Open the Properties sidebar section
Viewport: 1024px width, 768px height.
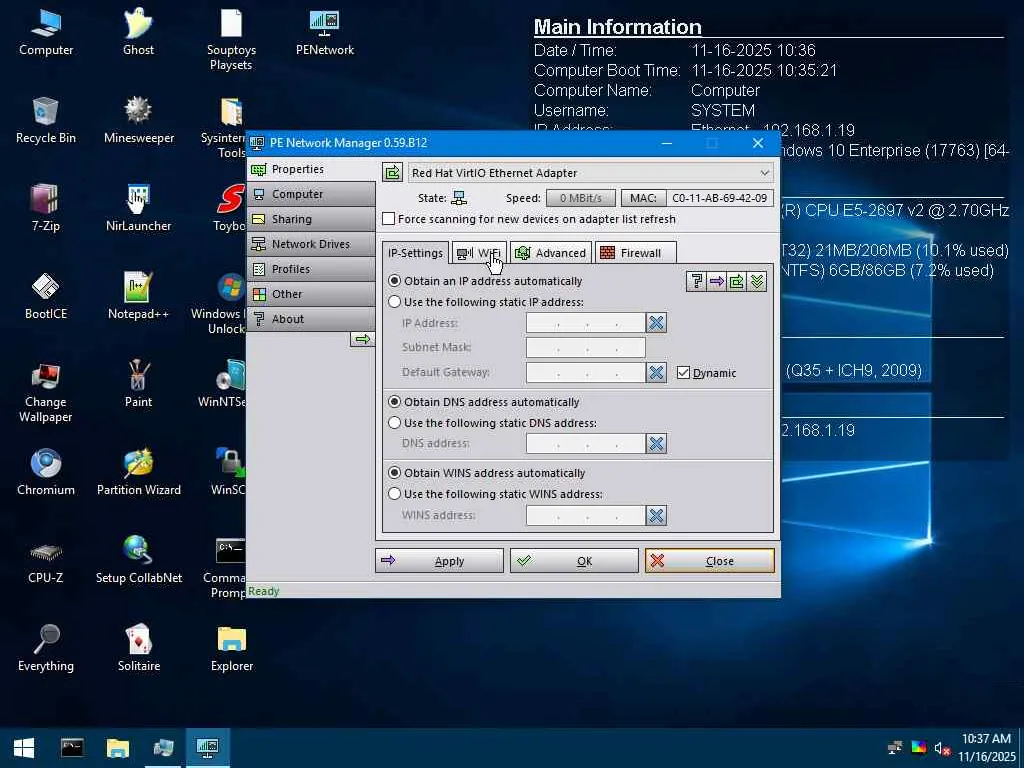pyautogui.click(x=312, y=169)
